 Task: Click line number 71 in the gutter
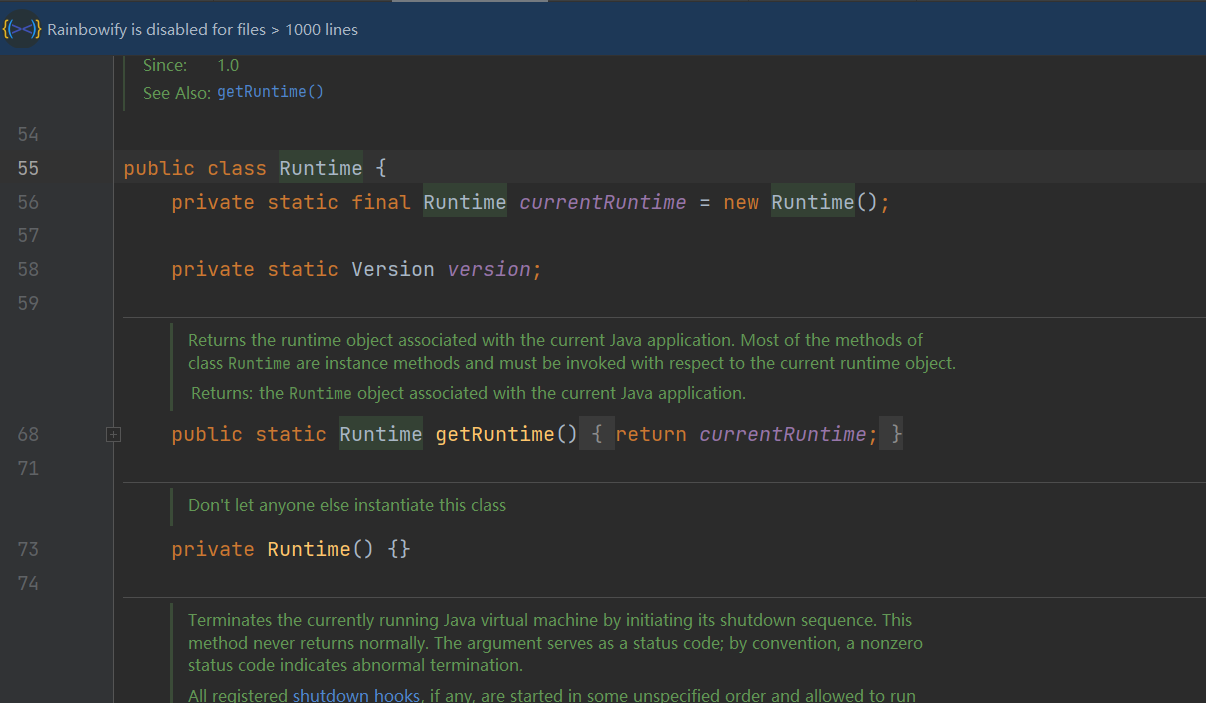pos(28,468)
